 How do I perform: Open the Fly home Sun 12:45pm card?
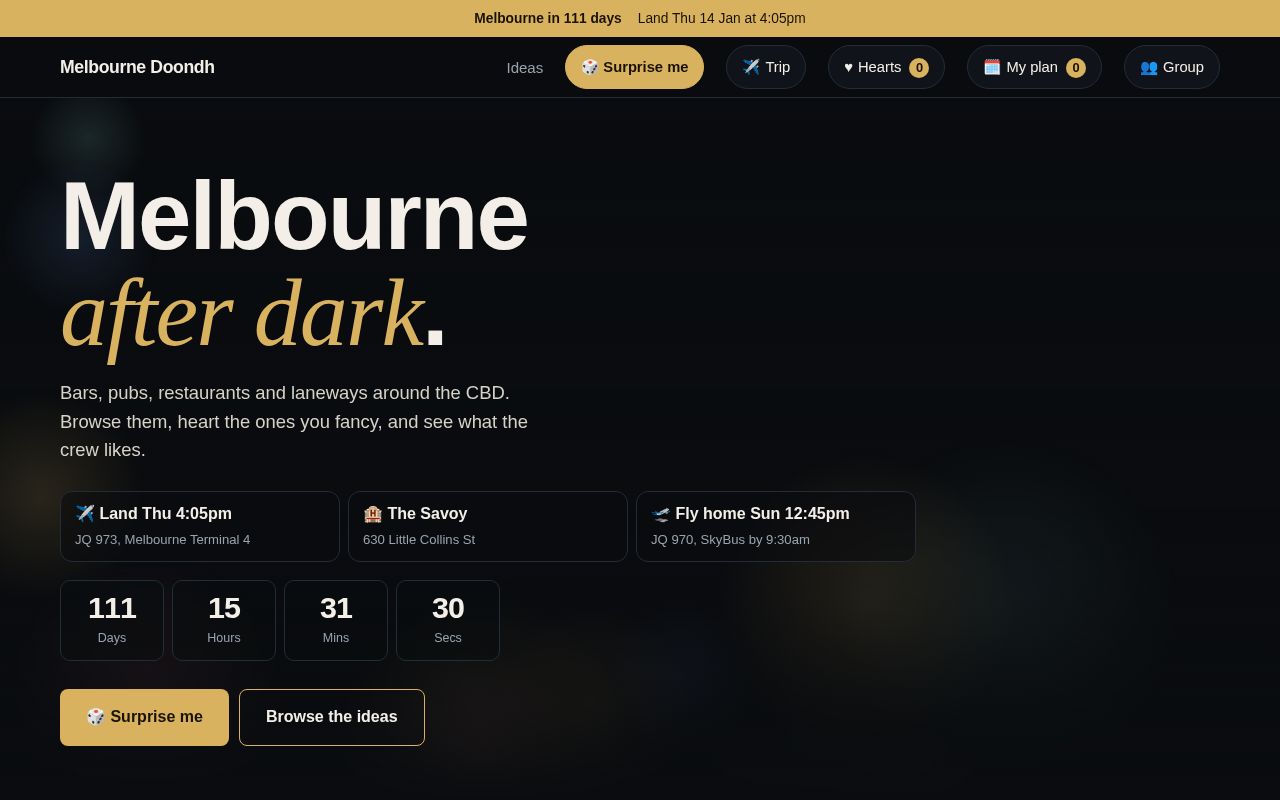(776, 526)
